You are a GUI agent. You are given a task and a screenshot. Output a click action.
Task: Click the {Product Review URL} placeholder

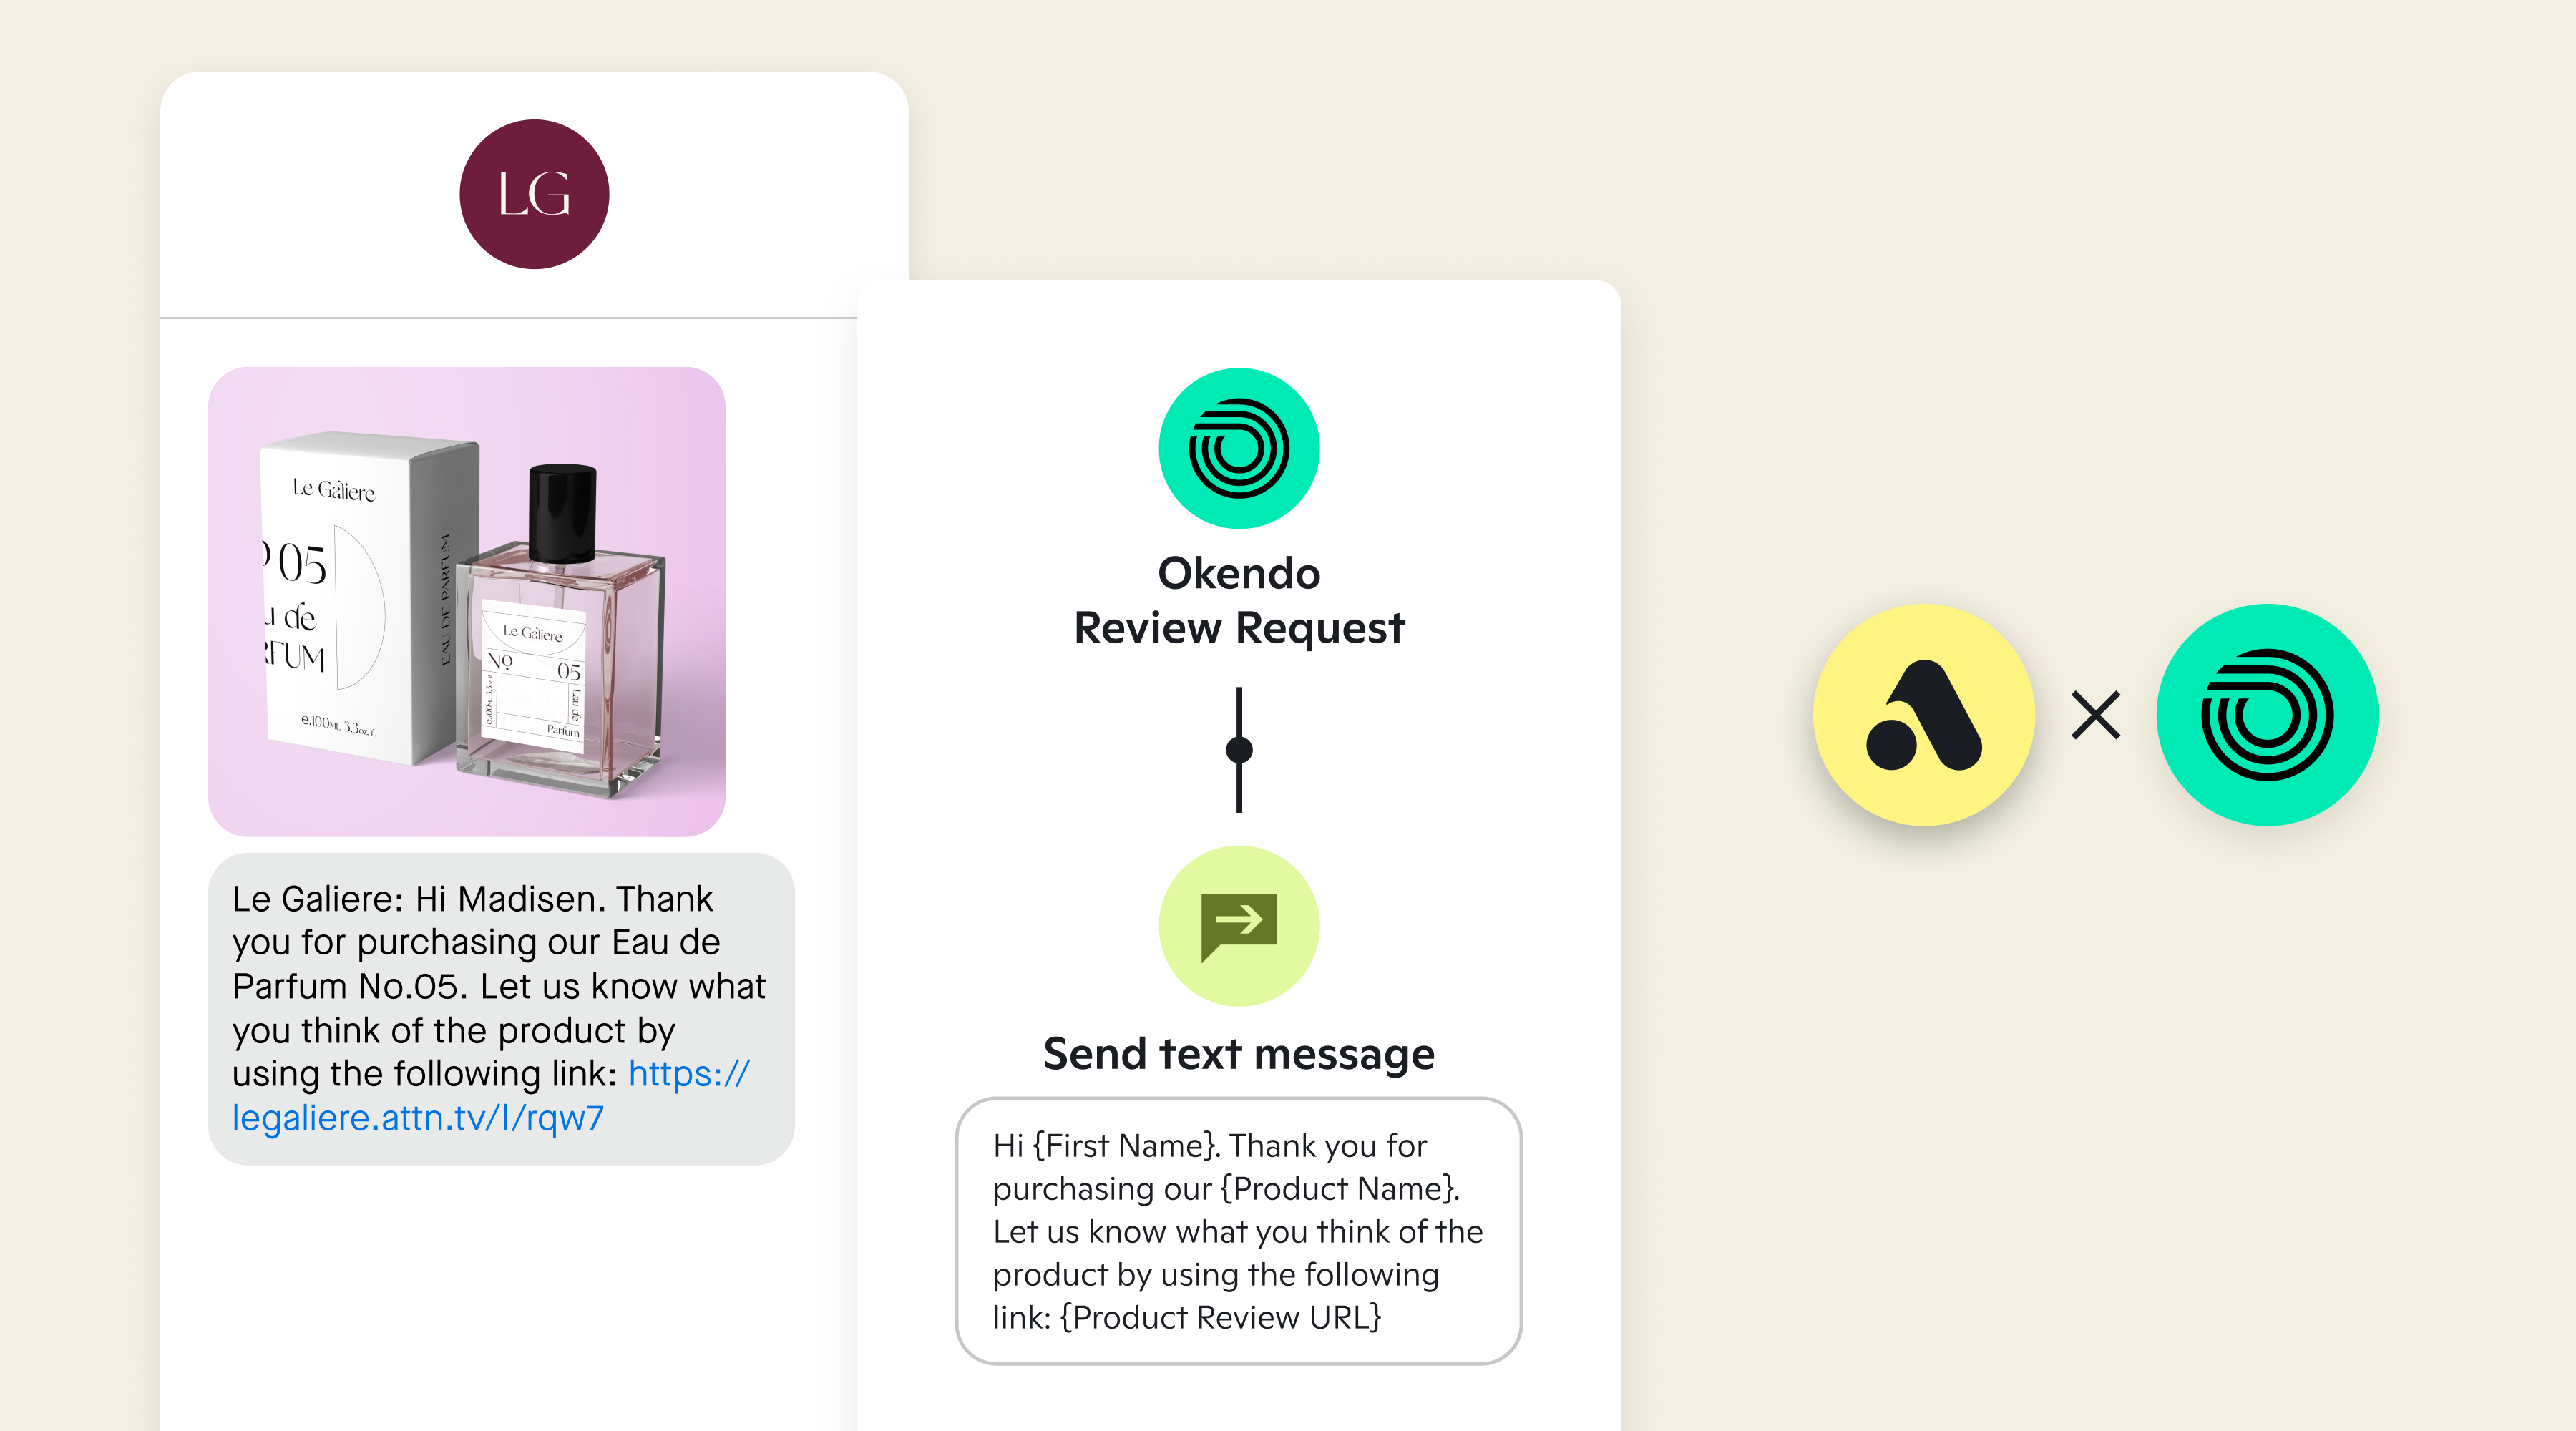point(1221,1318)
